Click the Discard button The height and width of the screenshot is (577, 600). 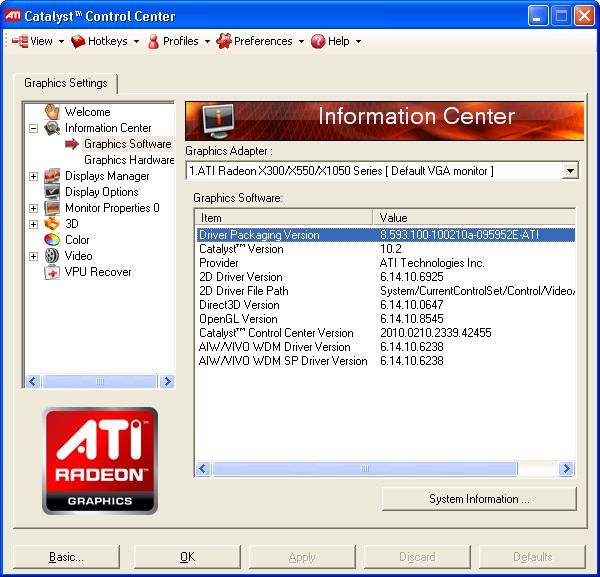click(x=417, y=557)
